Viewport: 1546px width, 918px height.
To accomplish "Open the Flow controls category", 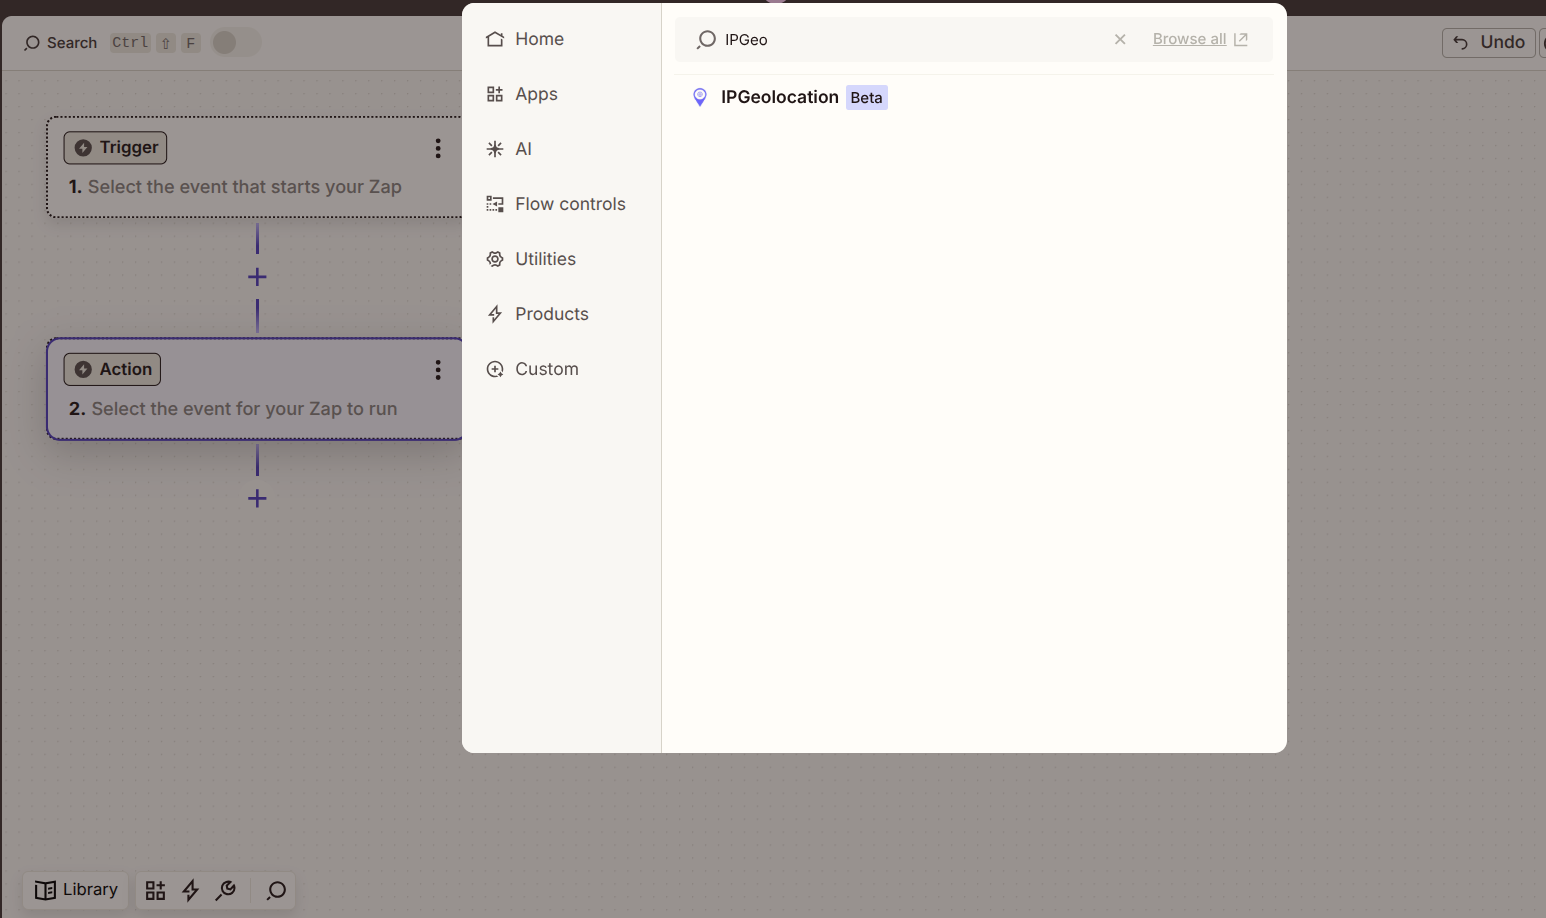I will 570,204.
